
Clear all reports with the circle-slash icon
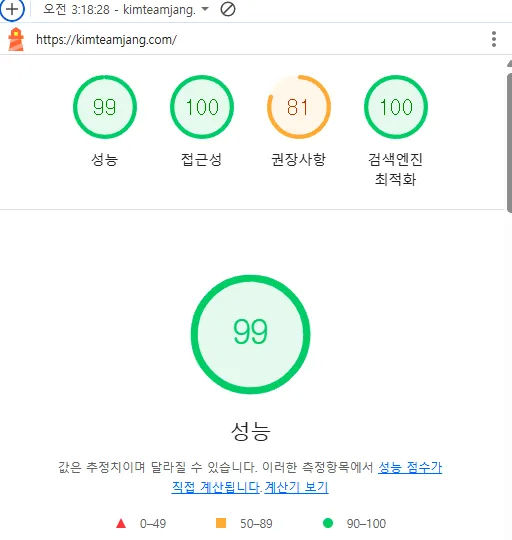point(228,10)
